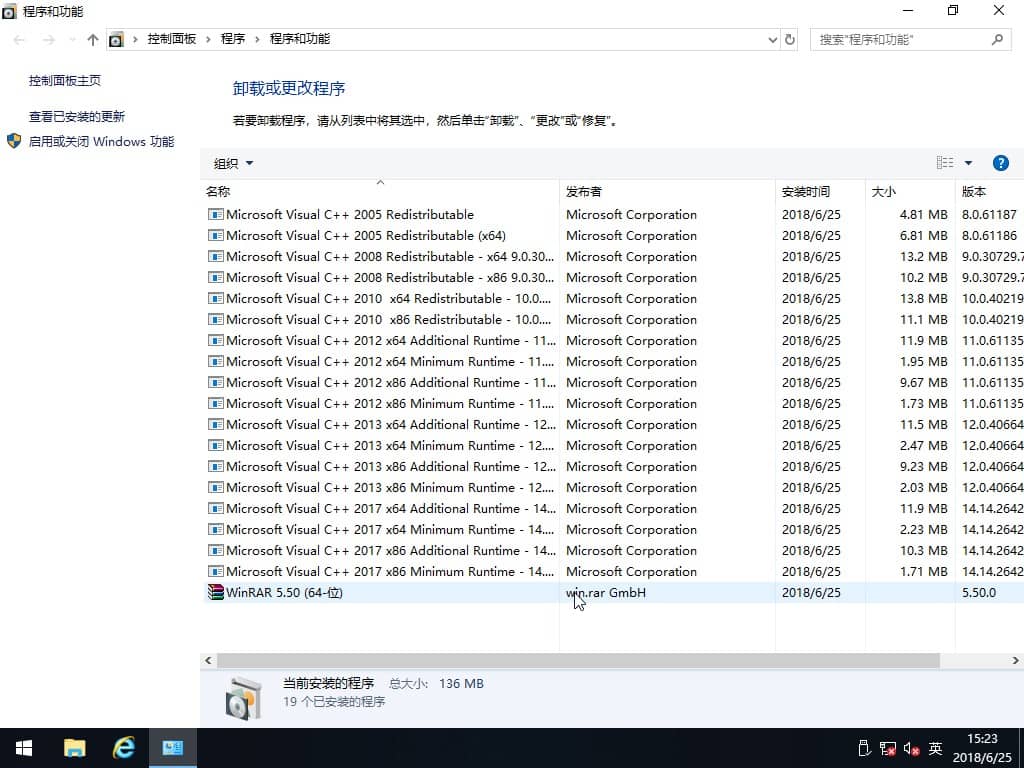Open the Windows Start menu

coord(24,748)
